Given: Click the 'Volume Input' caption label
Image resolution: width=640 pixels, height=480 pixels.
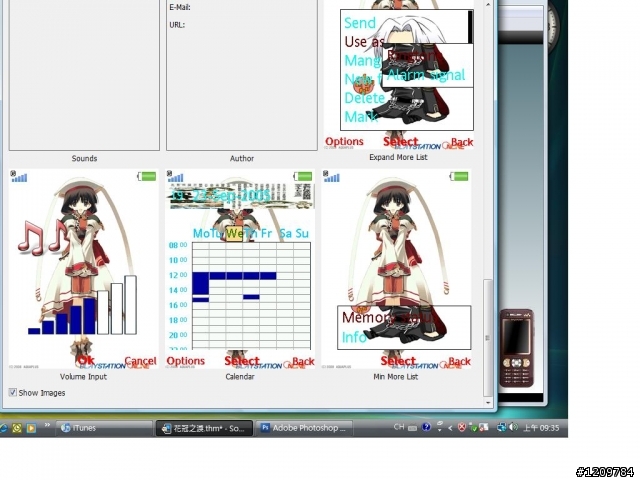Looking at the screenshot, I should tap(83, 376).
